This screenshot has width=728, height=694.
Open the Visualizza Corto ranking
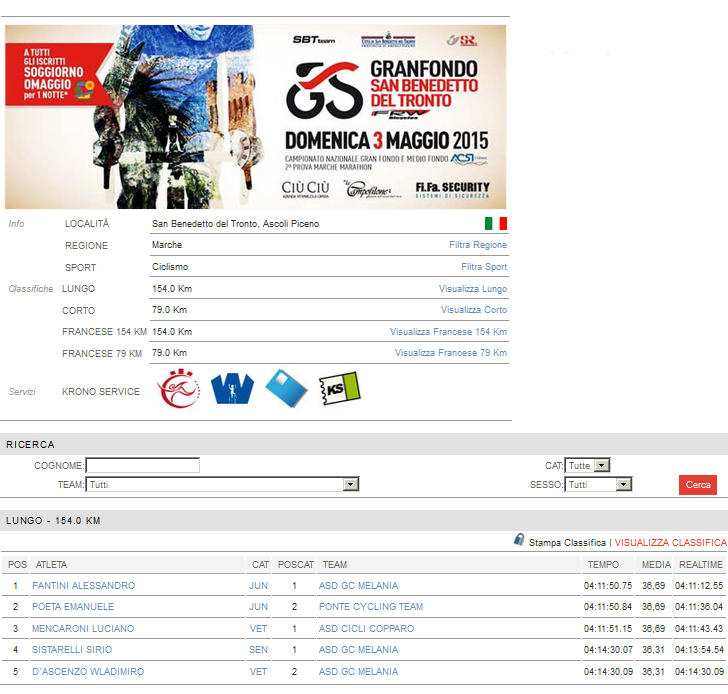pos(474,310)
